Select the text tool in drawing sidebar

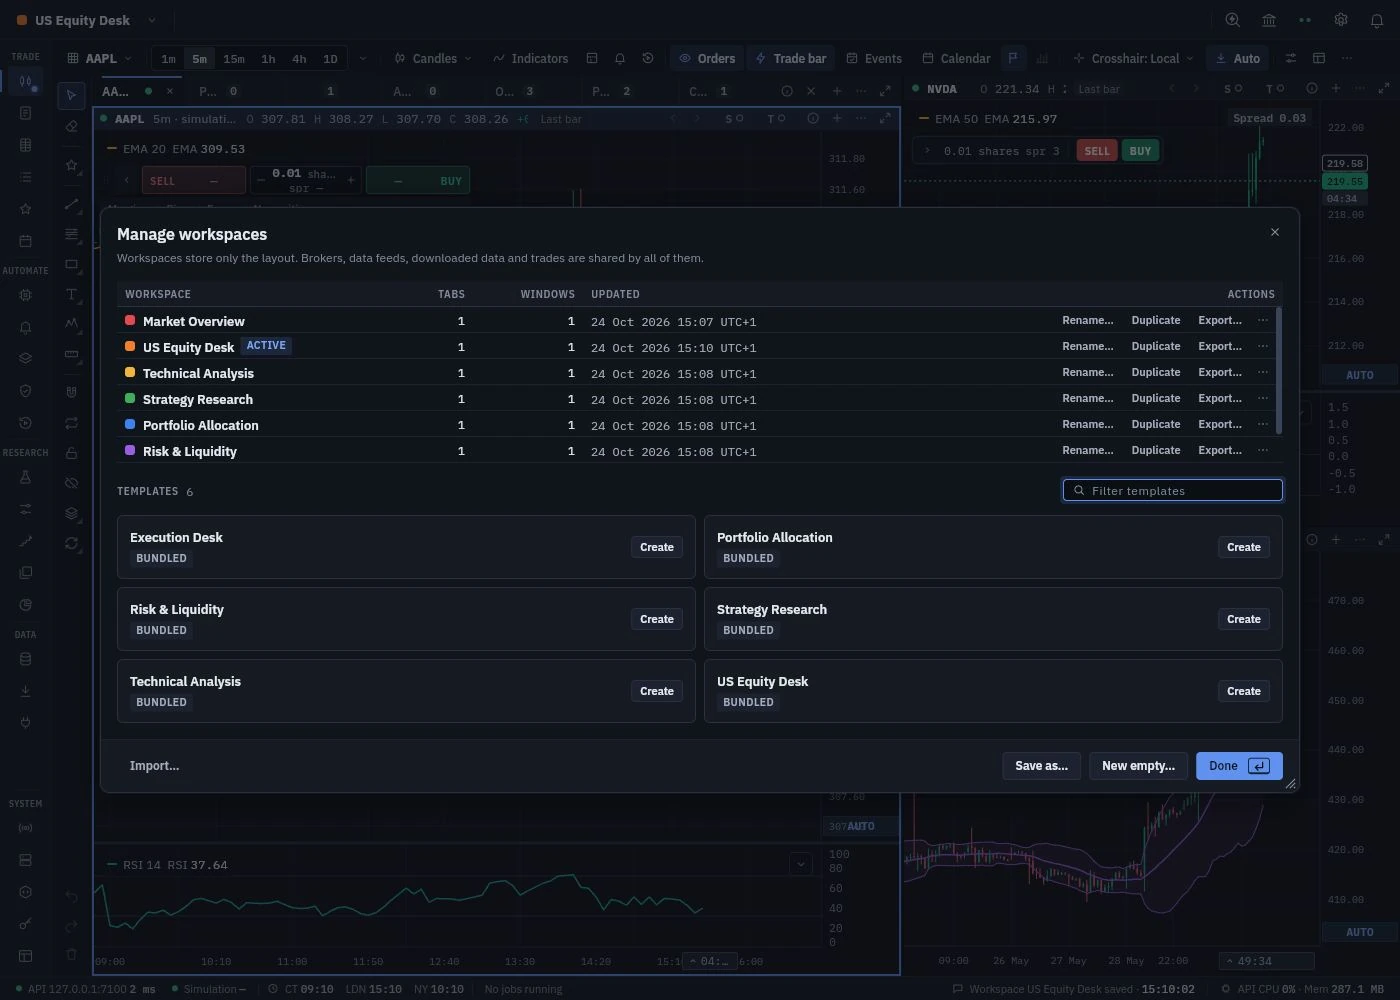tap(71, 294)
